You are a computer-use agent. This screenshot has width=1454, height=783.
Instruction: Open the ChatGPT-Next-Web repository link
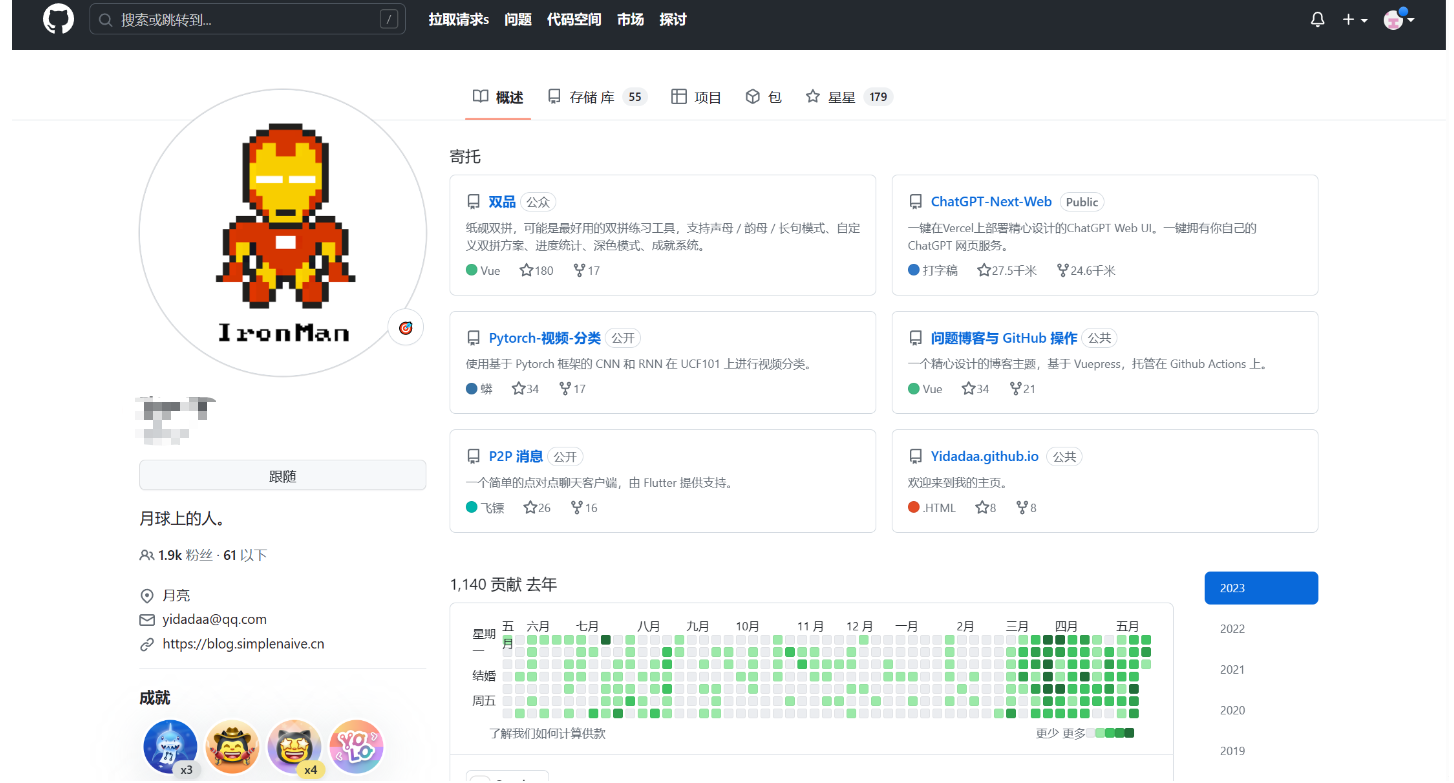tap(991, 202)
